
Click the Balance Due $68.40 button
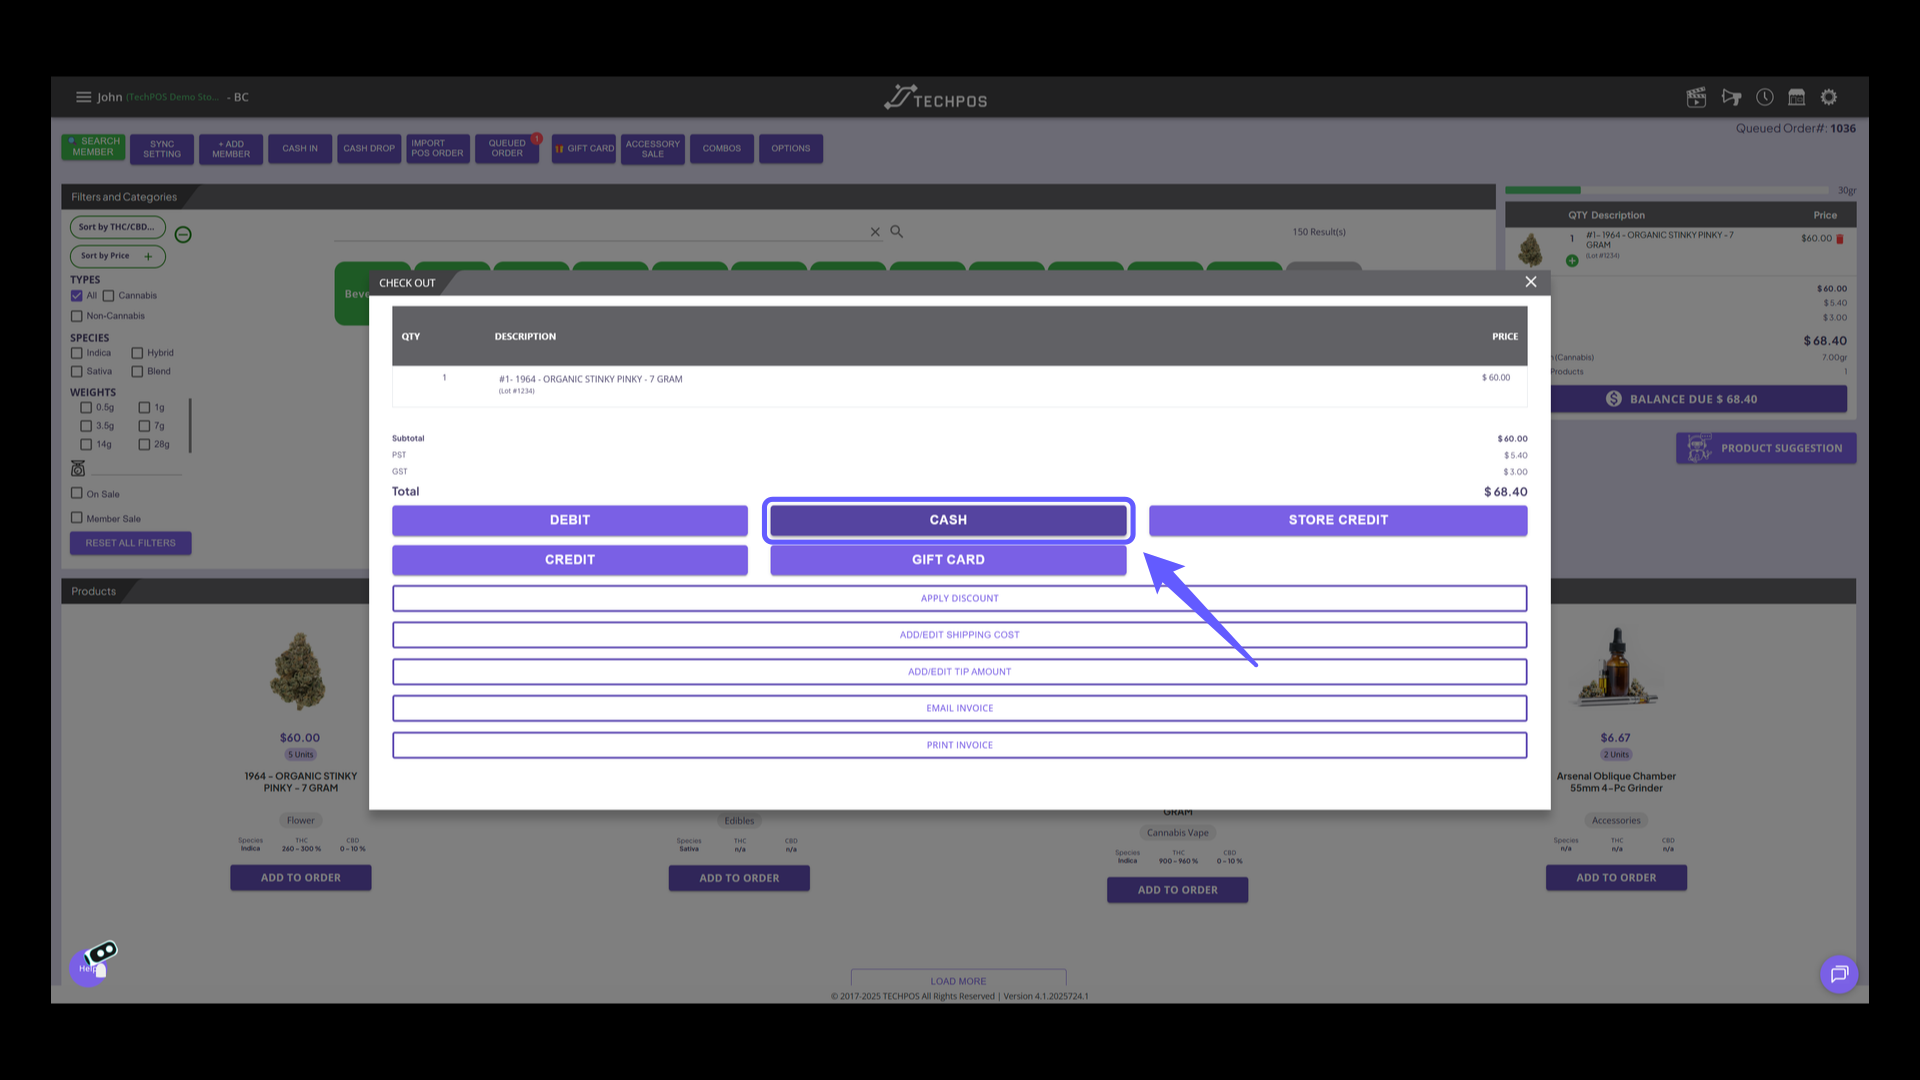[x=1698, y=399]
